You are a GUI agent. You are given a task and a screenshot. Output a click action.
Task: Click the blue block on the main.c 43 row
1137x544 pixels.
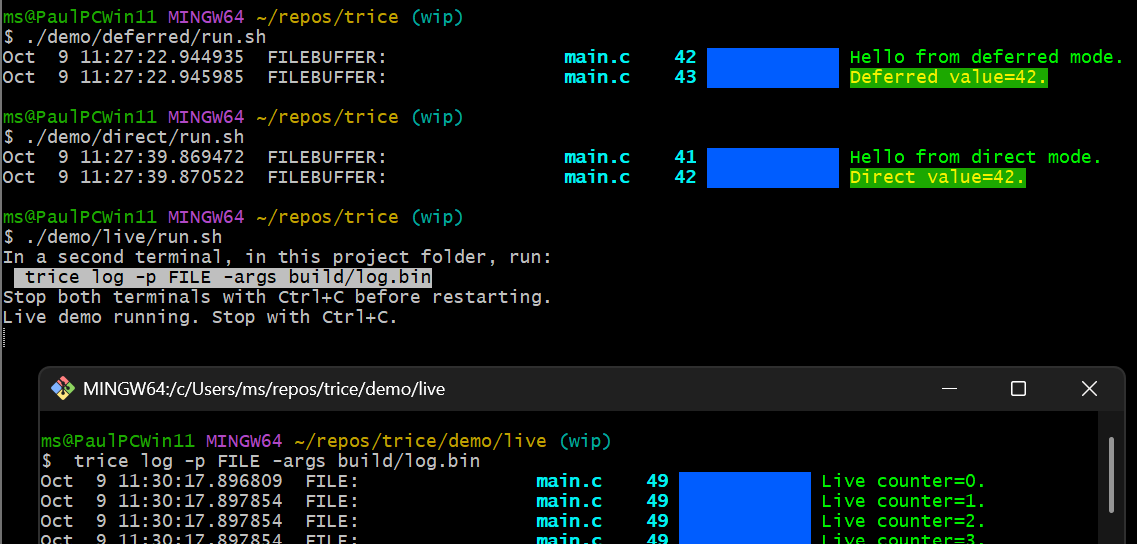(x=773, y=78)
